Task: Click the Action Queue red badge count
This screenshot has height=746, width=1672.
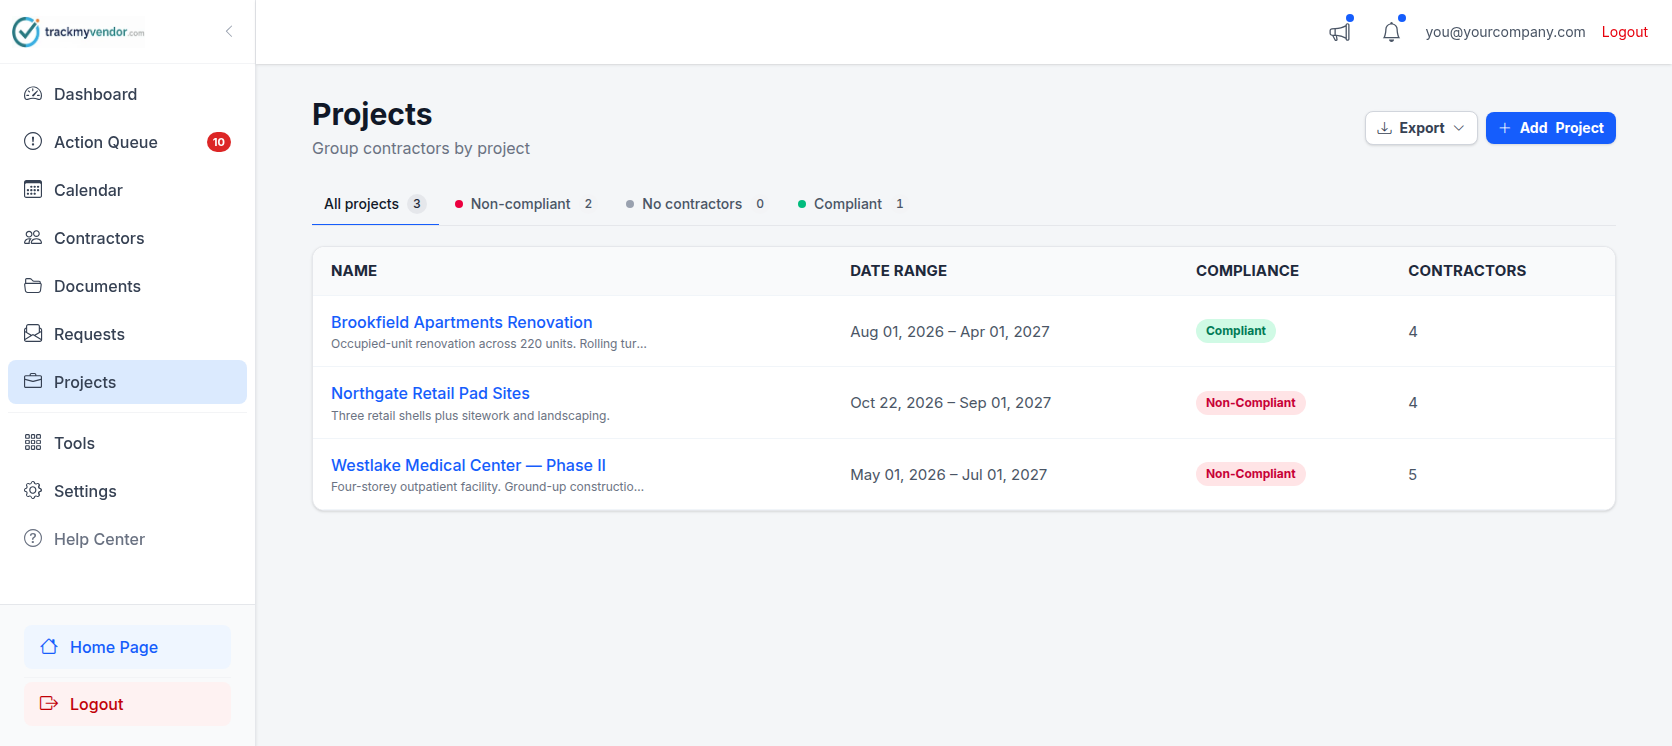Action: click(x=219, y=142)
